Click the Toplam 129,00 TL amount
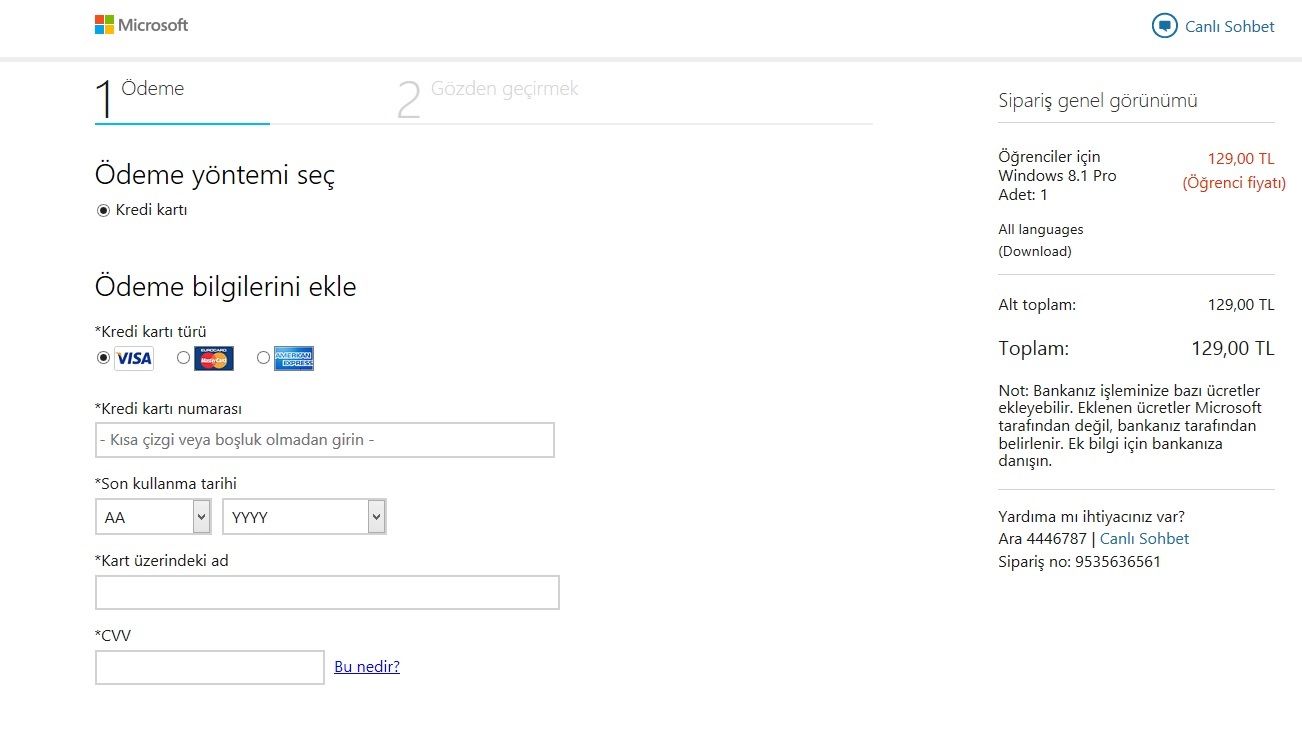1302x729 pixels. (1233, 349)
